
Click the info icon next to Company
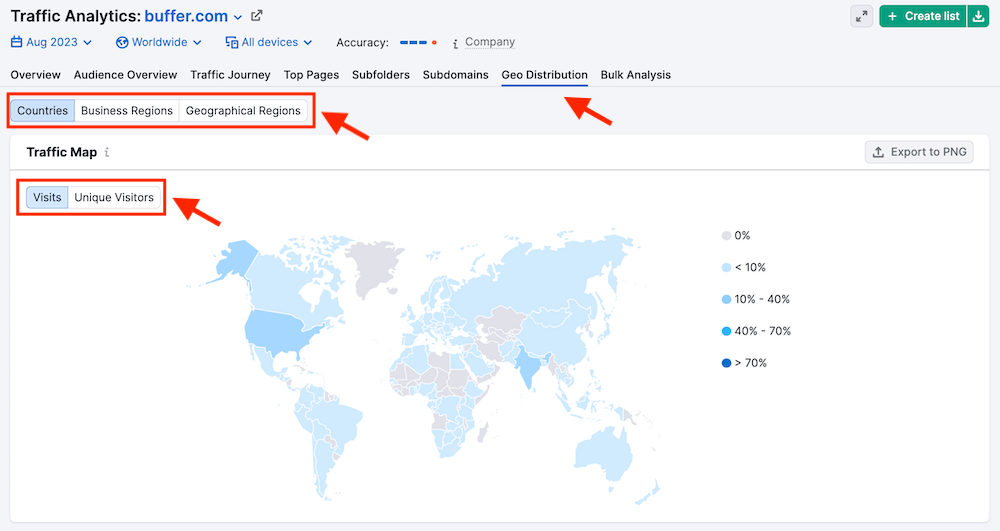click(456, 43)
